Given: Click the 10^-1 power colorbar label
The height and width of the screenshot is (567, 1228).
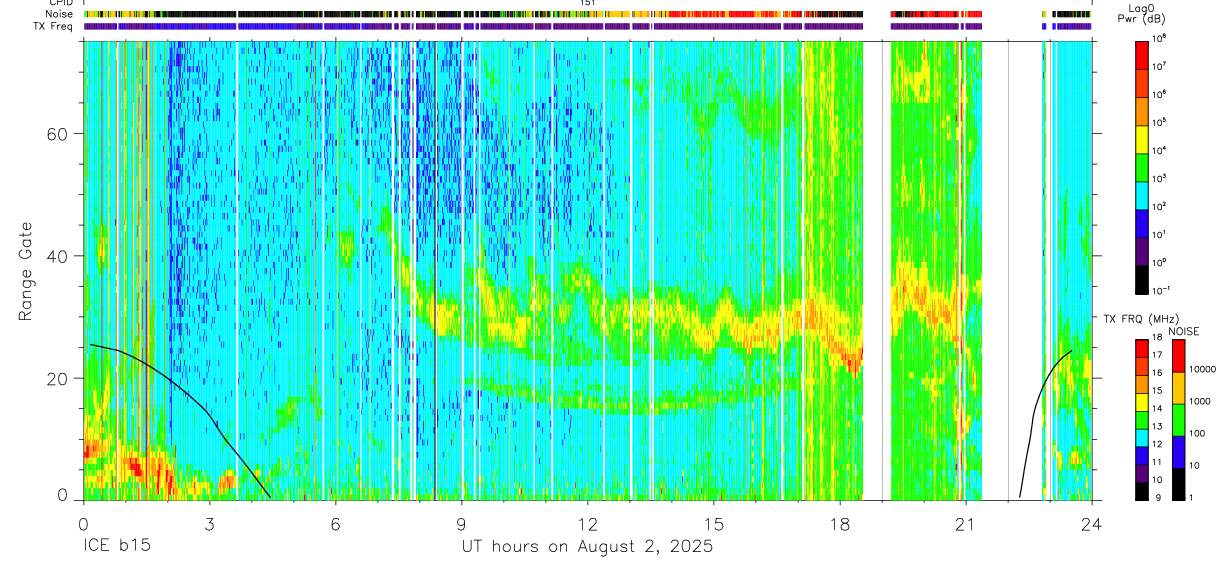Looking at the screenshot, I should (1162, 289).
